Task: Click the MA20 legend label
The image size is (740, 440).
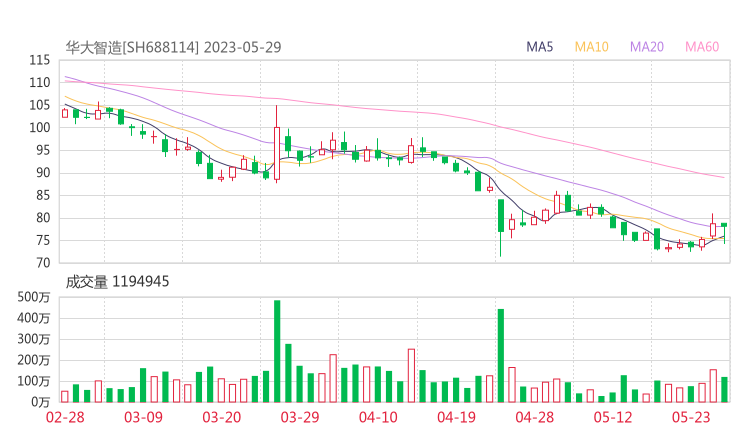Action: 647,47
